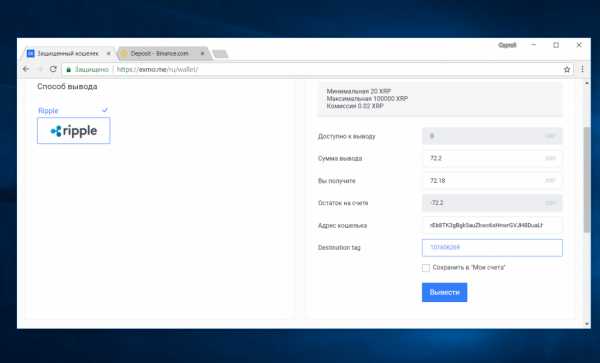Click the Ripple method label link
Image resolution: width=600 pixels, height=363 pixels.
pyautogui.click(x=48, y=111)
